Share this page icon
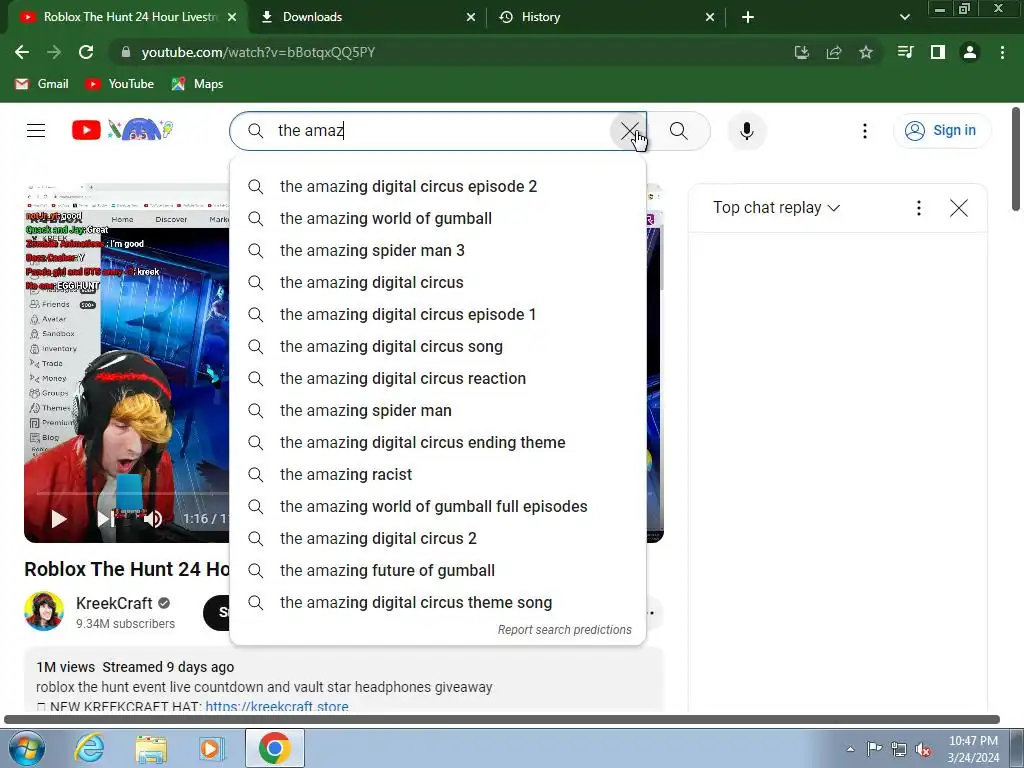The height and width of the screenshot is (768, 1024). [833, 52]
